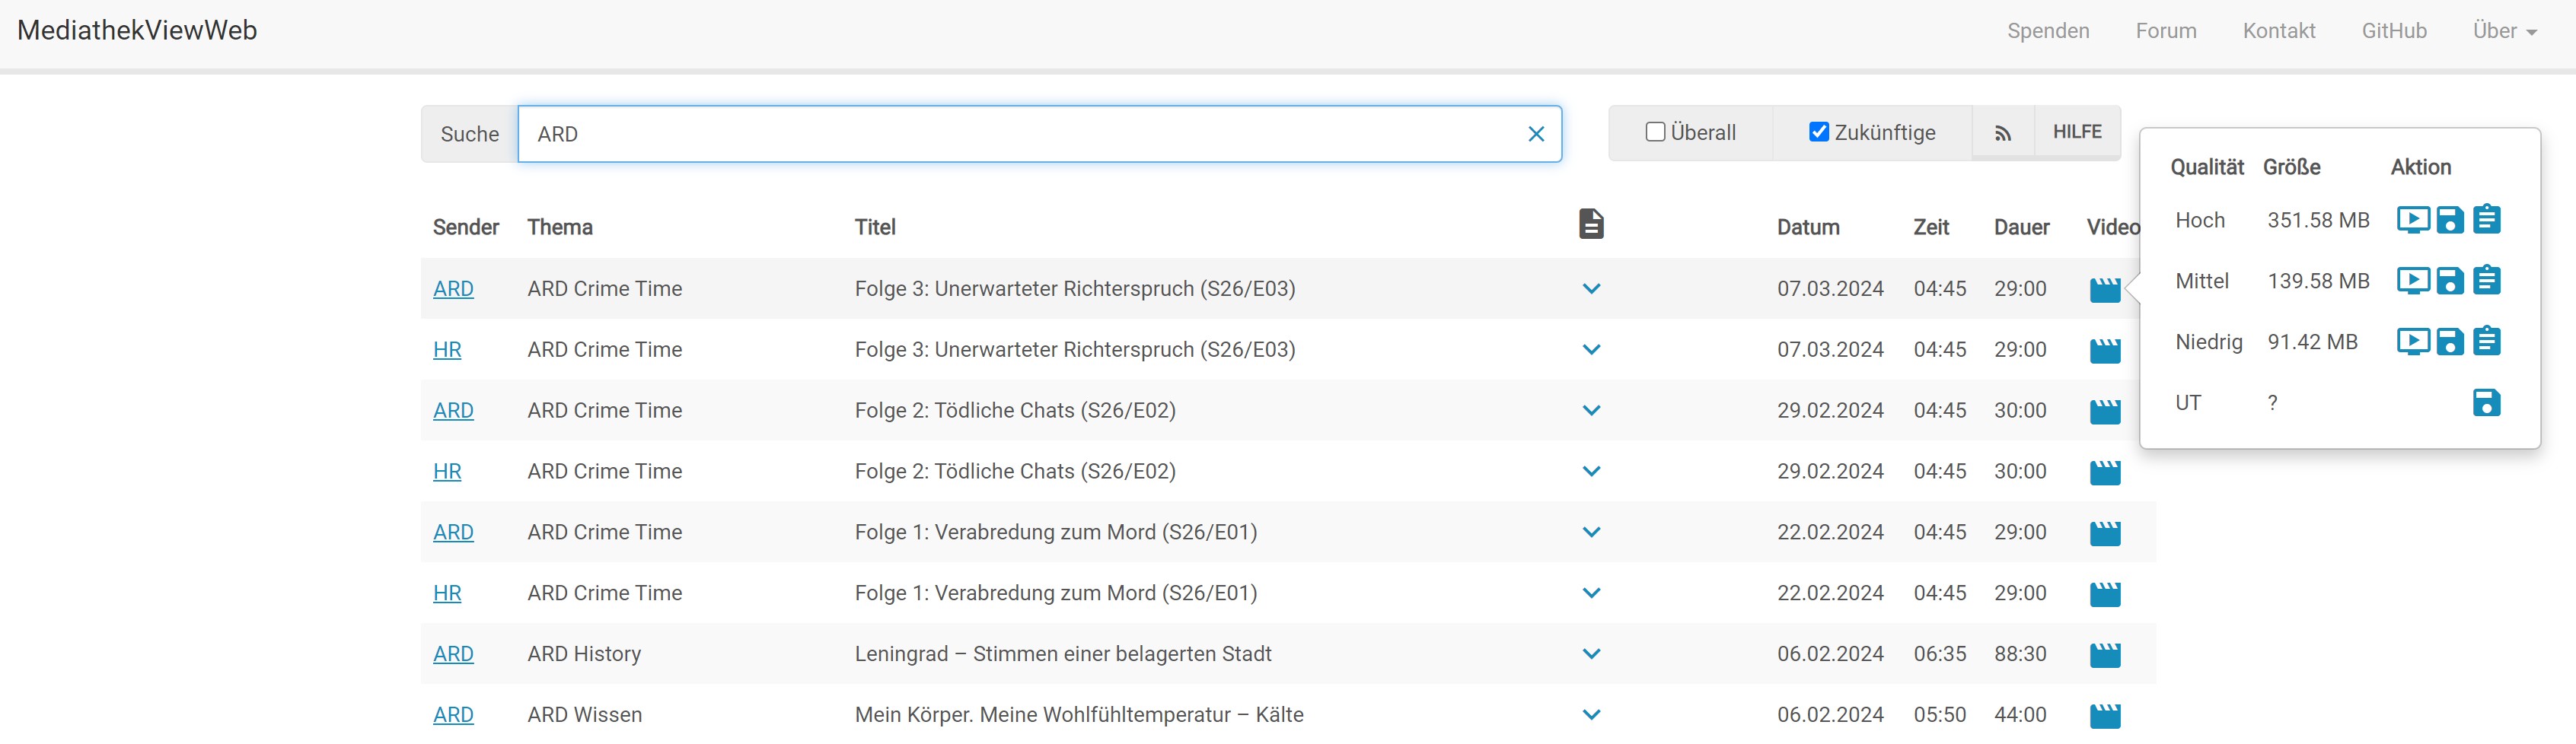Screen dimensions: 2576x744
Task: Click the MediathekViewWeb brand title
Action: coord(137,31)
